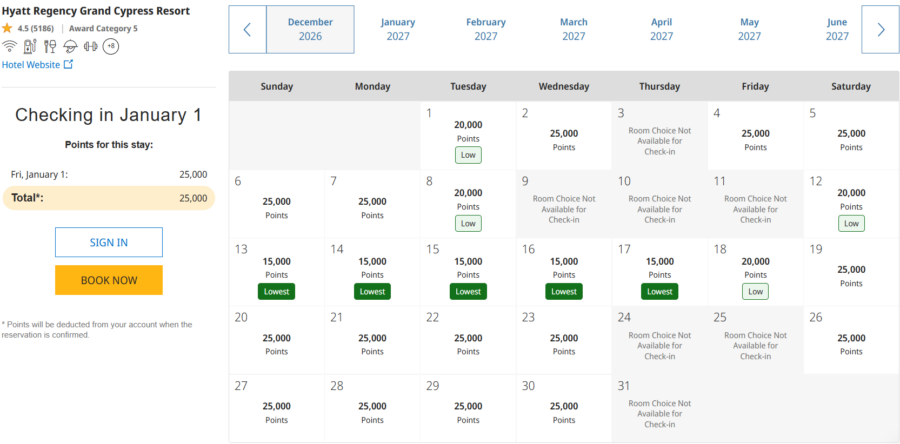Viewport: 900px width, 444px height.
Task: Select the December 2026 month tab
Action: [310, 30]
